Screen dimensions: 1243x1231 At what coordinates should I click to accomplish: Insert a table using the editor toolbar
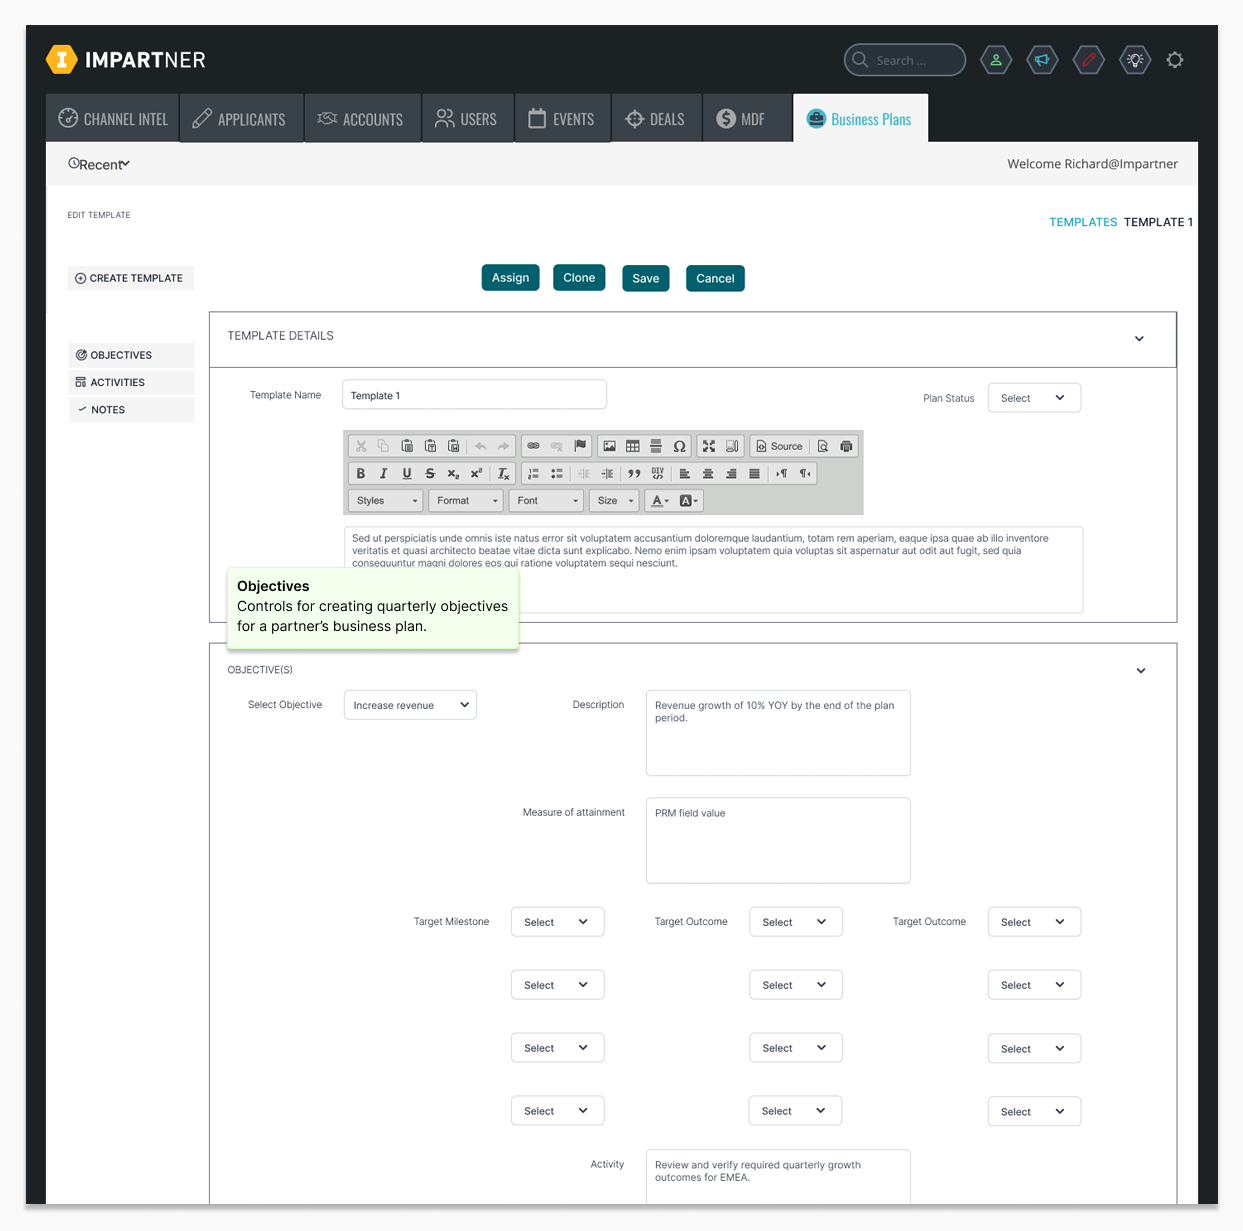[633, 446]
